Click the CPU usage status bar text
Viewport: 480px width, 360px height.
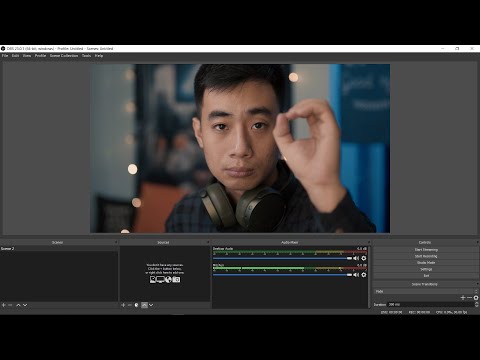pyautogui.click(x=451, y=312)
